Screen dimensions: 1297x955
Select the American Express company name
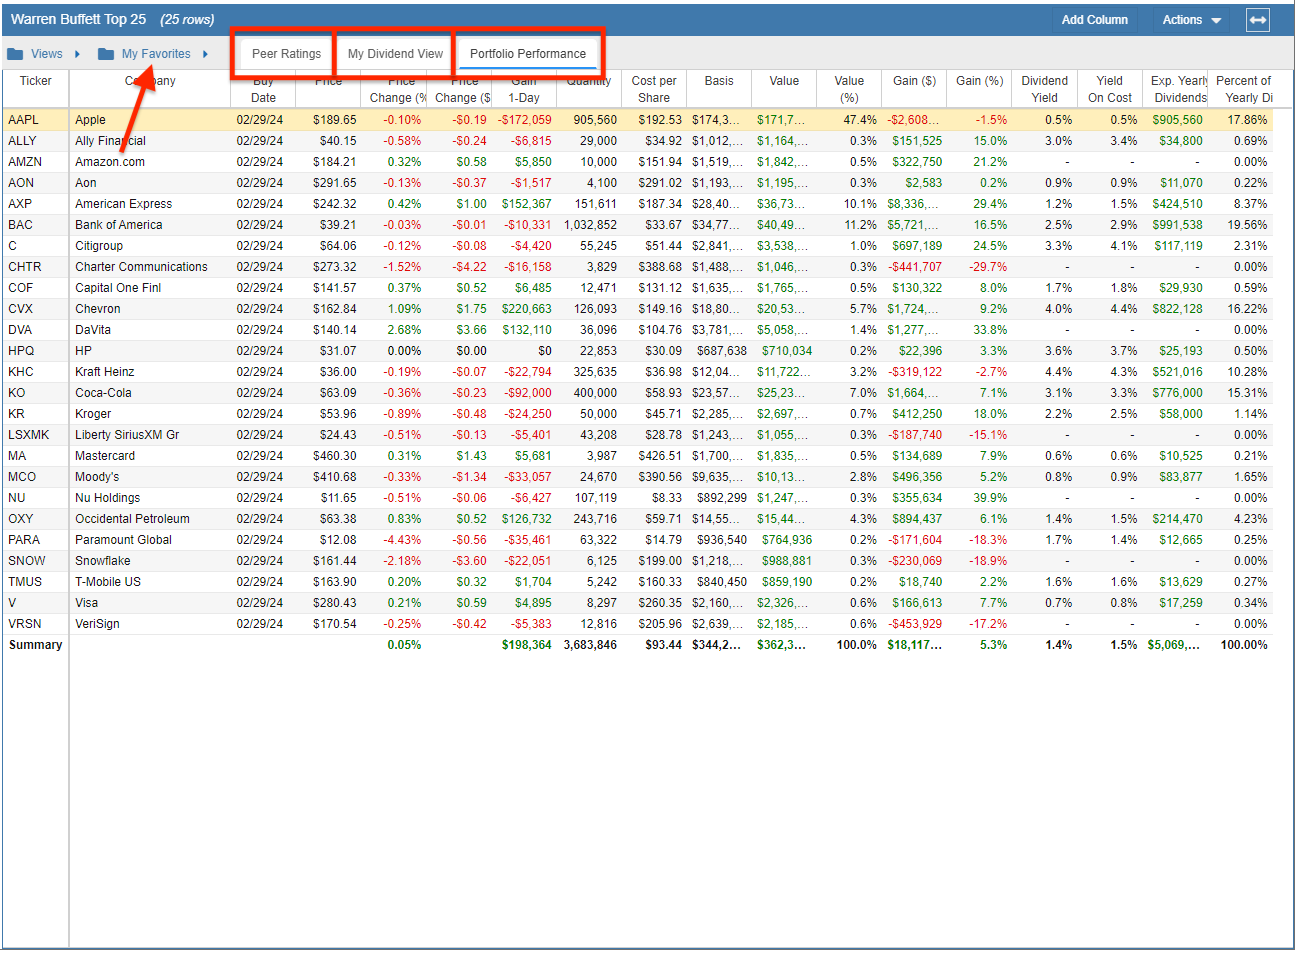pos(123,204)
